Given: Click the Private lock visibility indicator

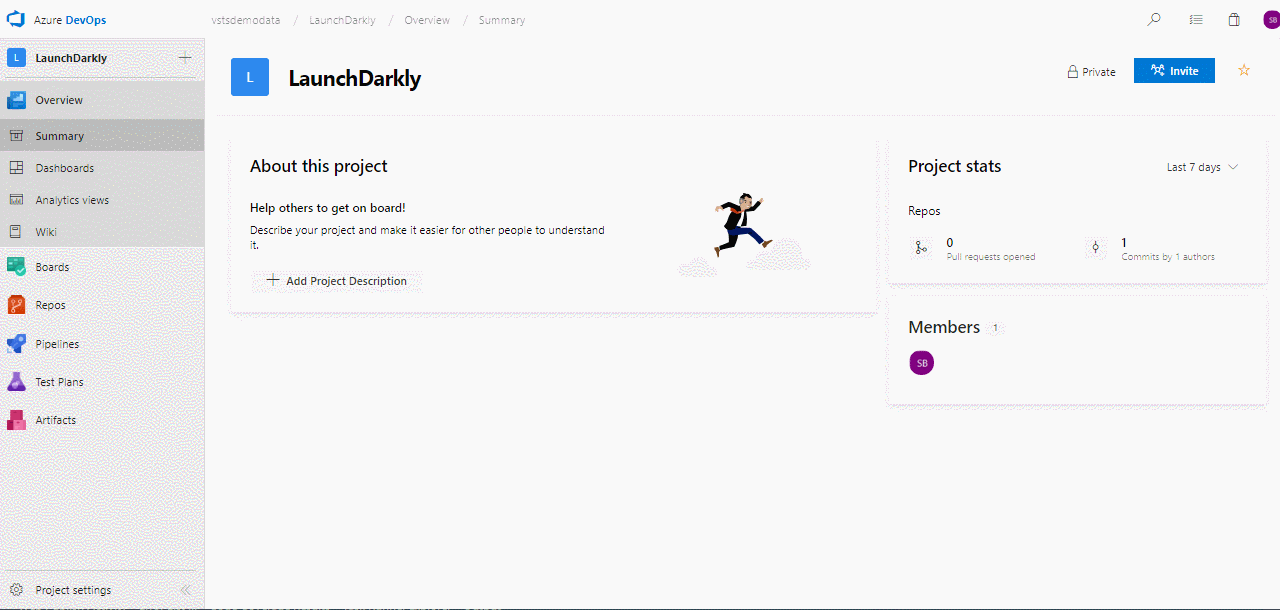Looking at the screenshot, I should (x=1091, y=72).
